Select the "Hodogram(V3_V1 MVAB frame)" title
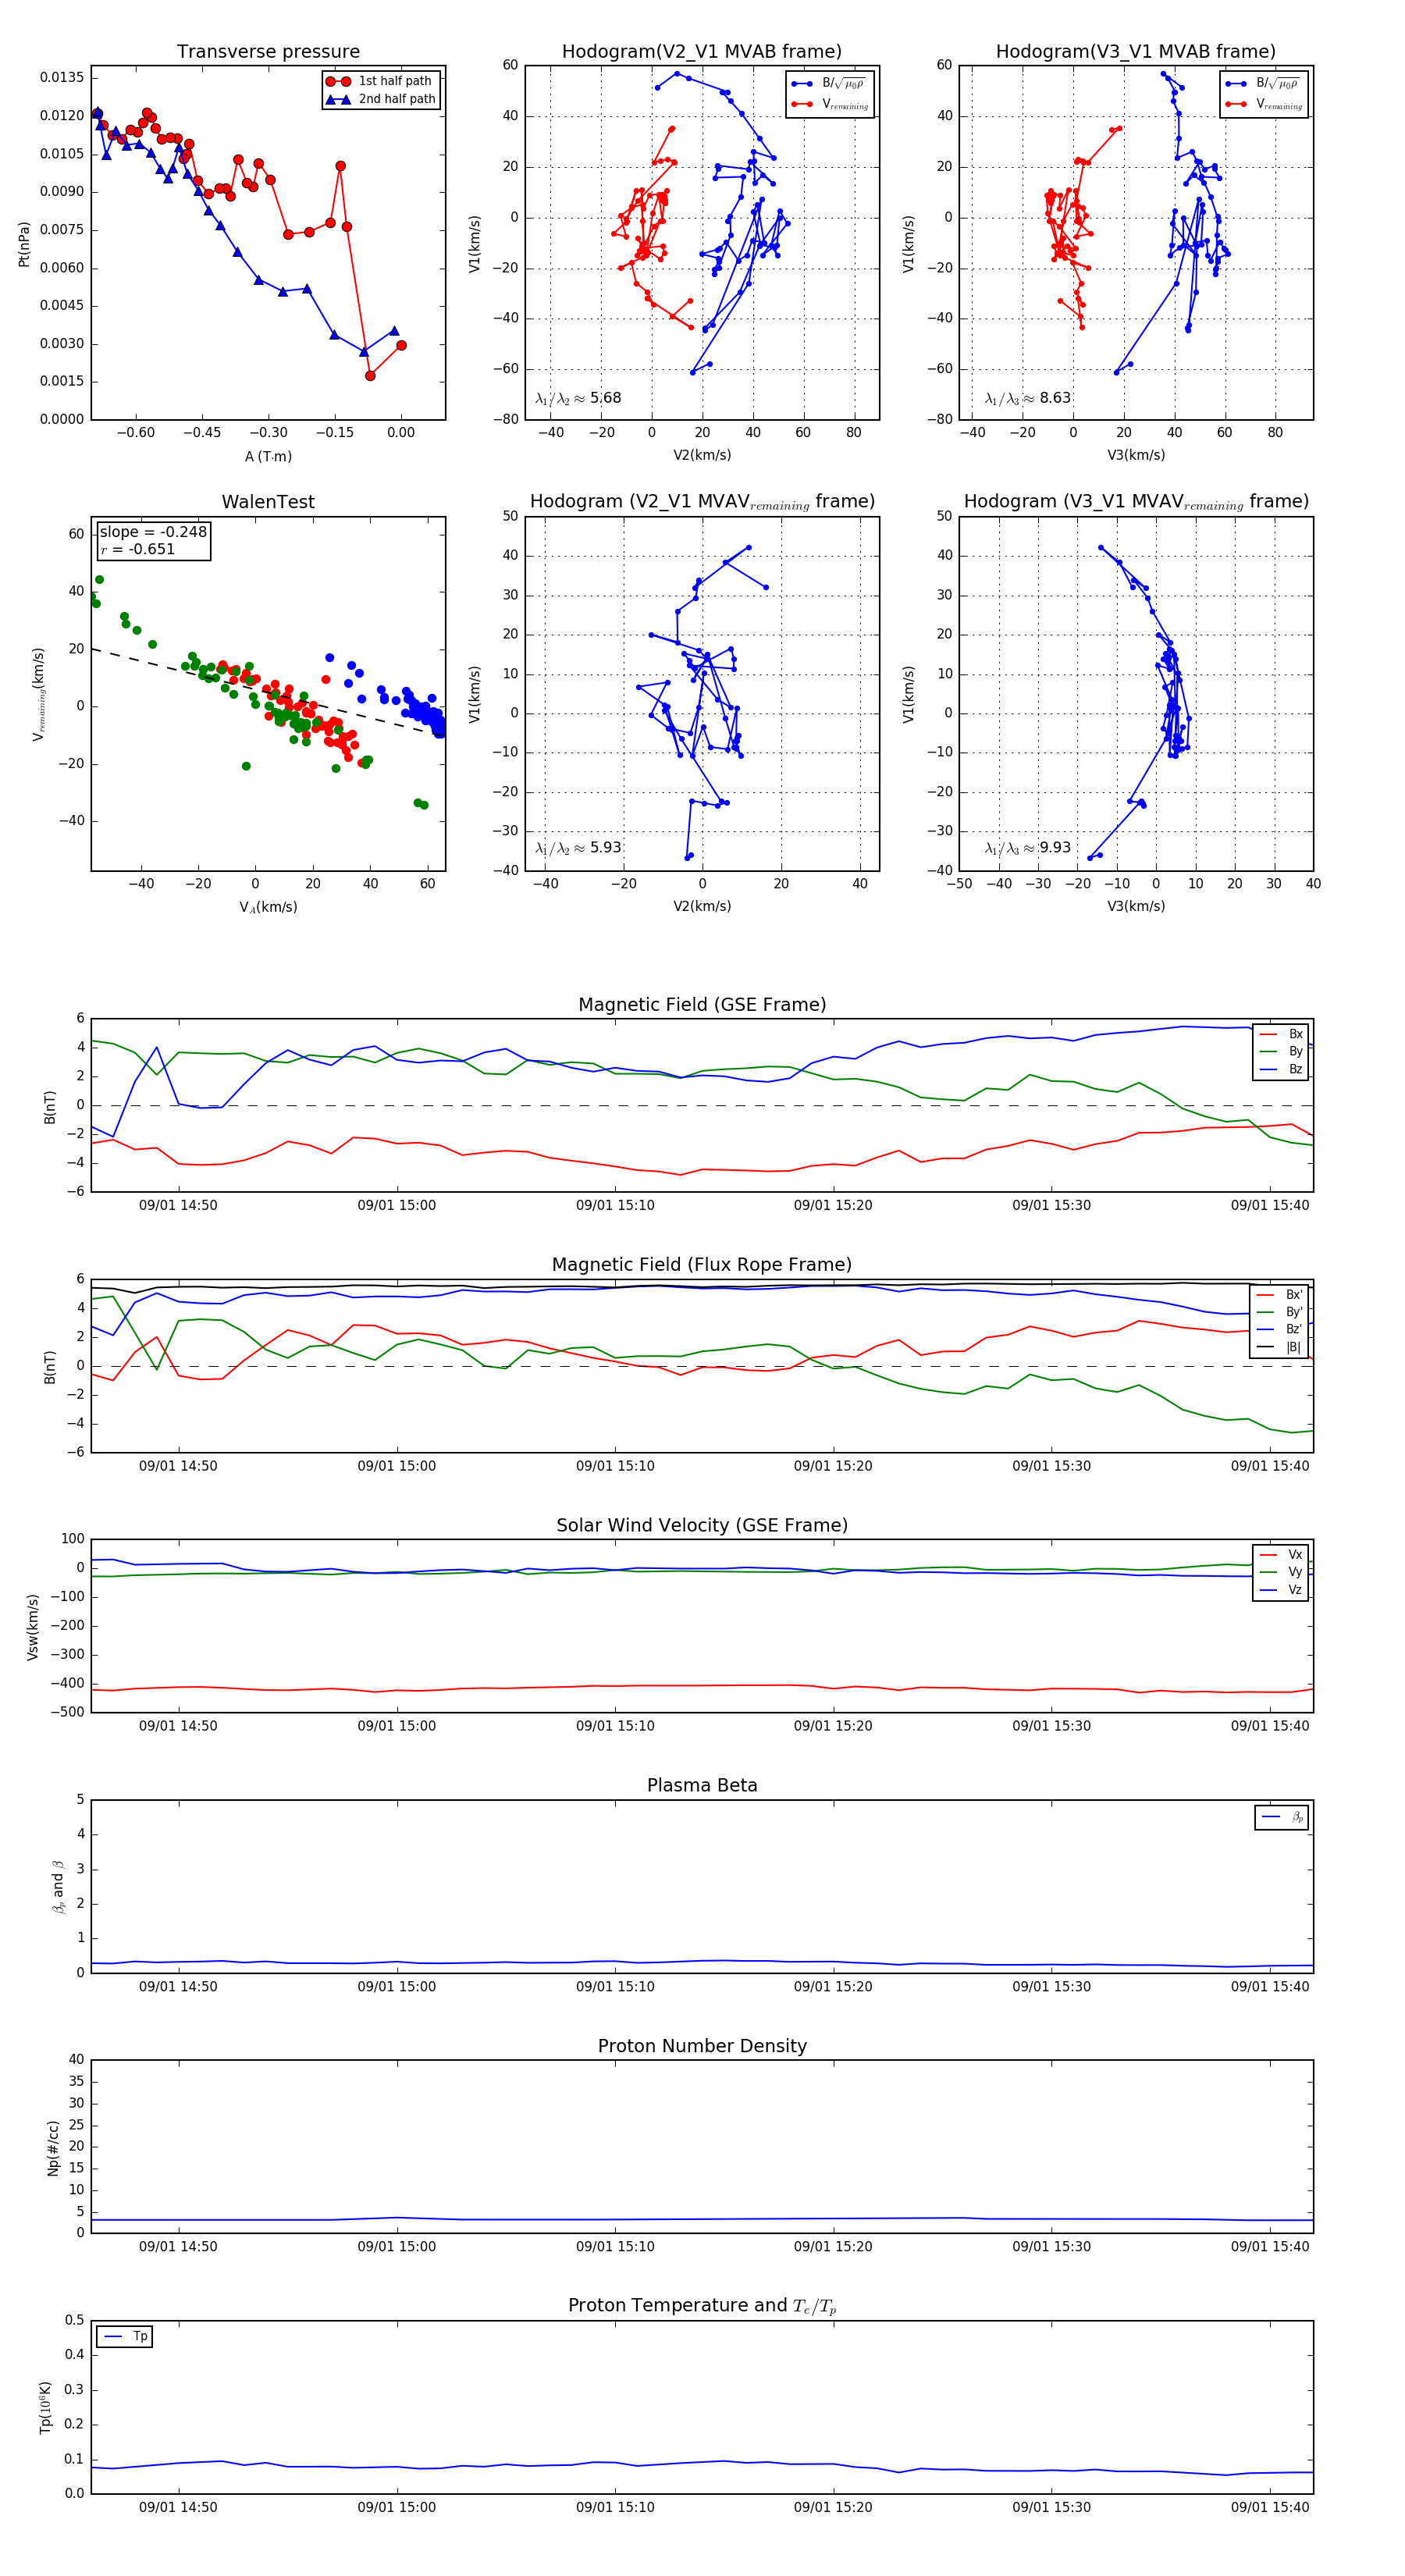The image size is (1405, 2576). pyautogui.click(x=1136, y=52)
